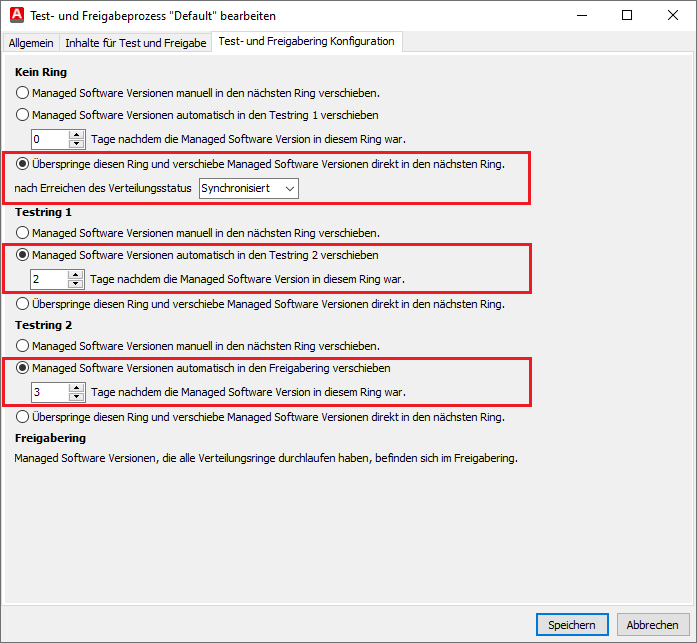
Task: Decrease days value in Testring 2 spinner
Action: coord(77,396)
